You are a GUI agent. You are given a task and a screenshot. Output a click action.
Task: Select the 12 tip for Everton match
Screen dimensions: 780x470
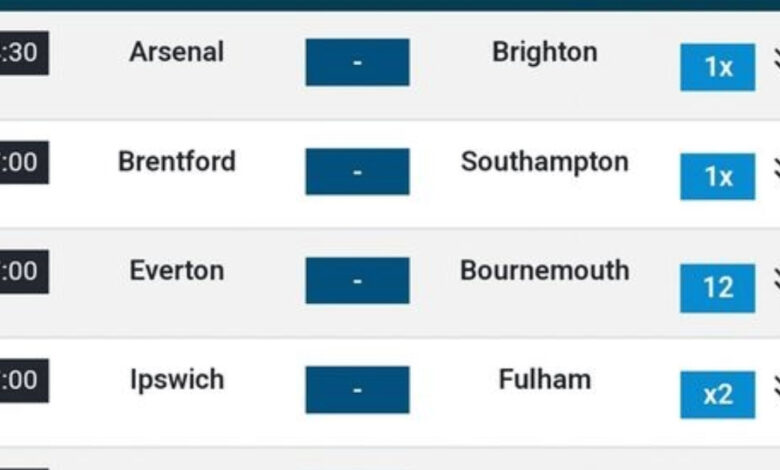[718, 288]
